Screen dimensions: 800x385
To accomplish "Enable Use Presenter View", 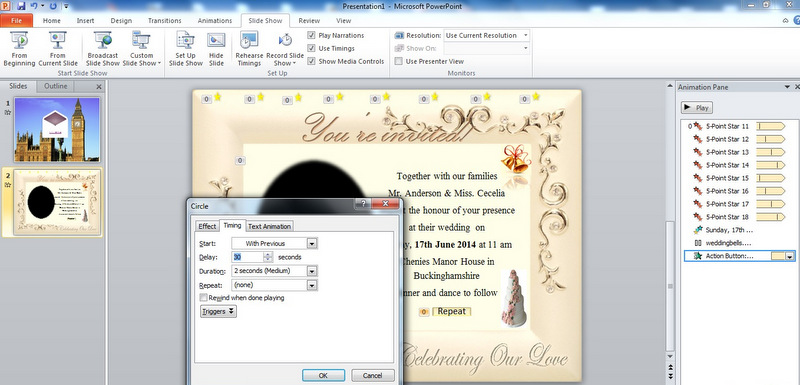I will point(399,61).
